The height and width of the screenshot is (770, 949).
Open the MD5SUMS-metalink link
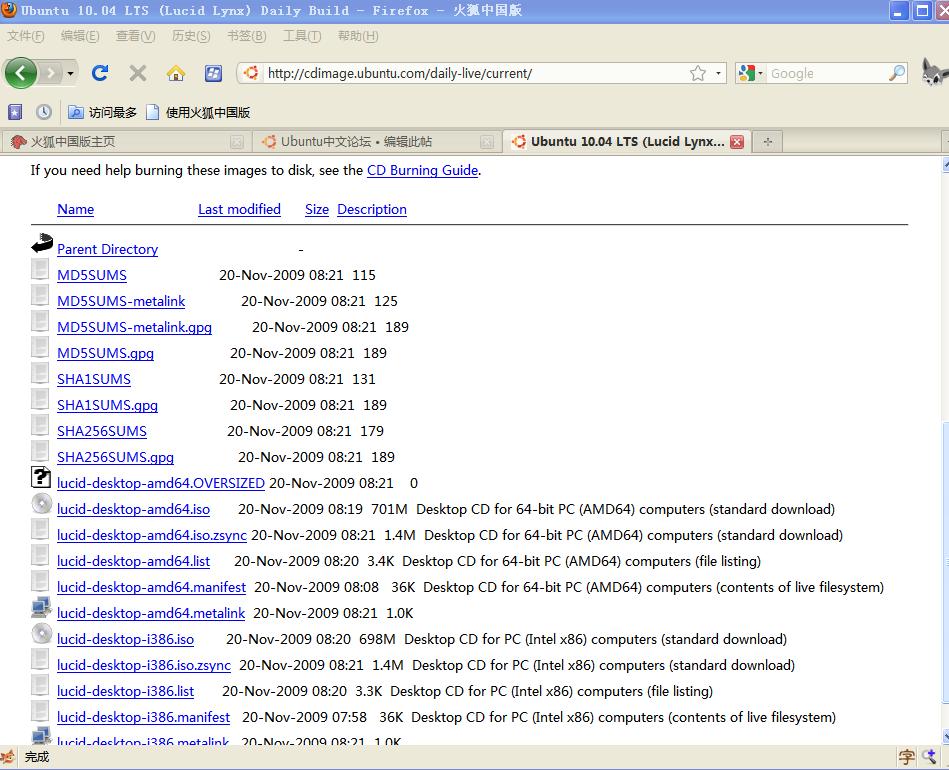coord(121,301)
